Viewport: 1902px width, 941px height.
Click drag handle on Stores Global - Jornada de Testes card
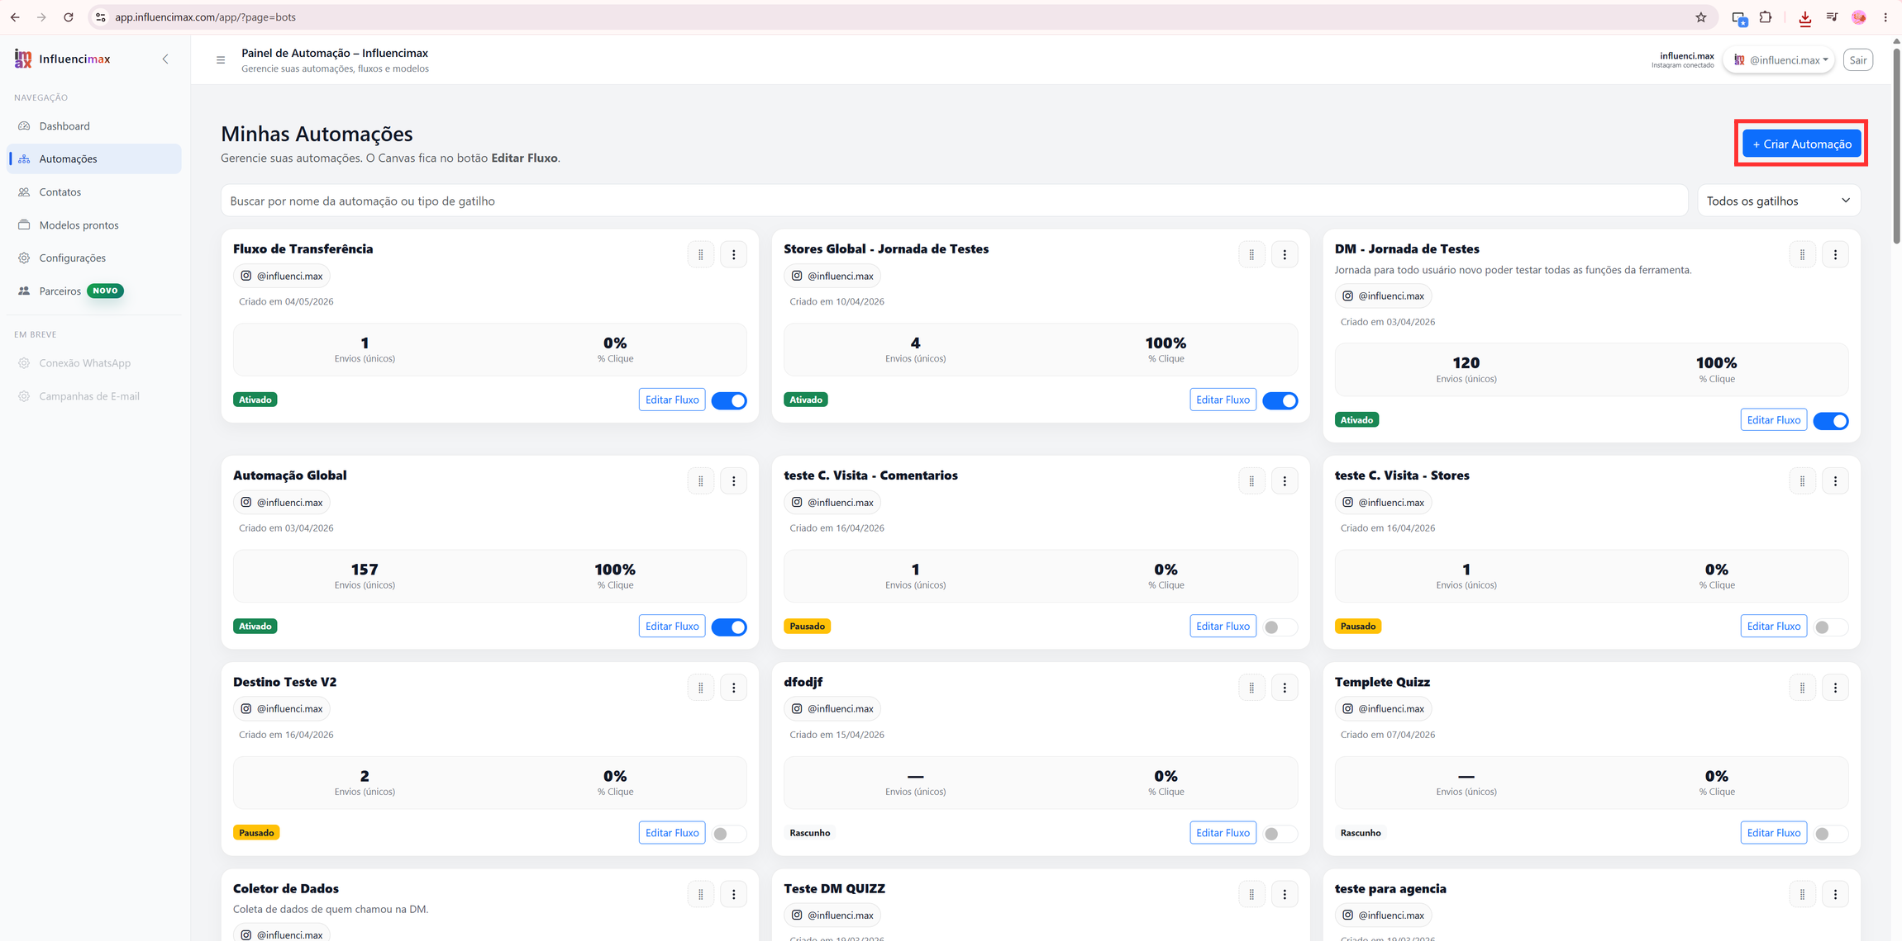(x=1252, y=255)
